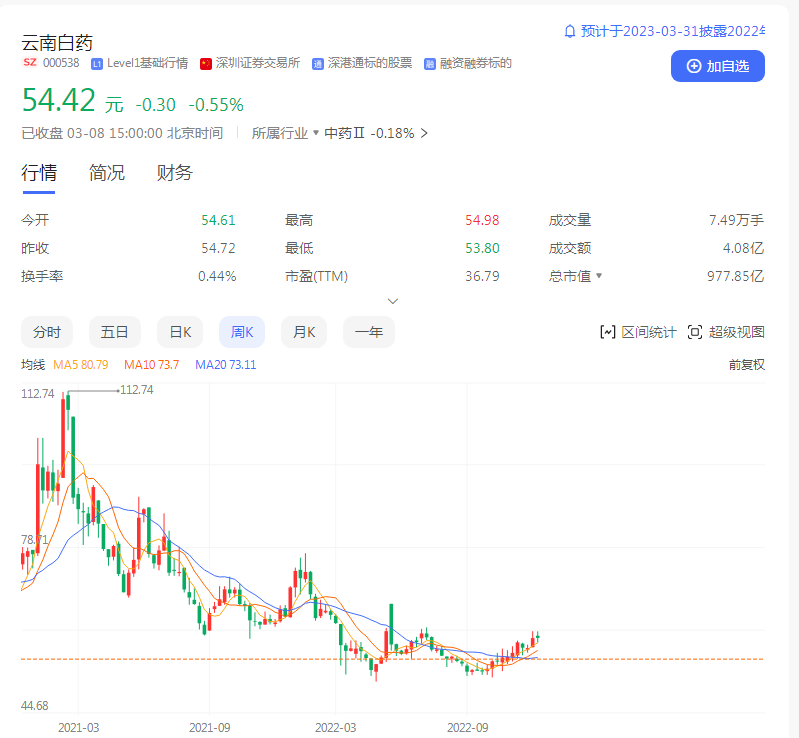This screenshot has height=738, width=799.
Task: Click the 成交额 value 4.08亿
Action: pos(743,248)
